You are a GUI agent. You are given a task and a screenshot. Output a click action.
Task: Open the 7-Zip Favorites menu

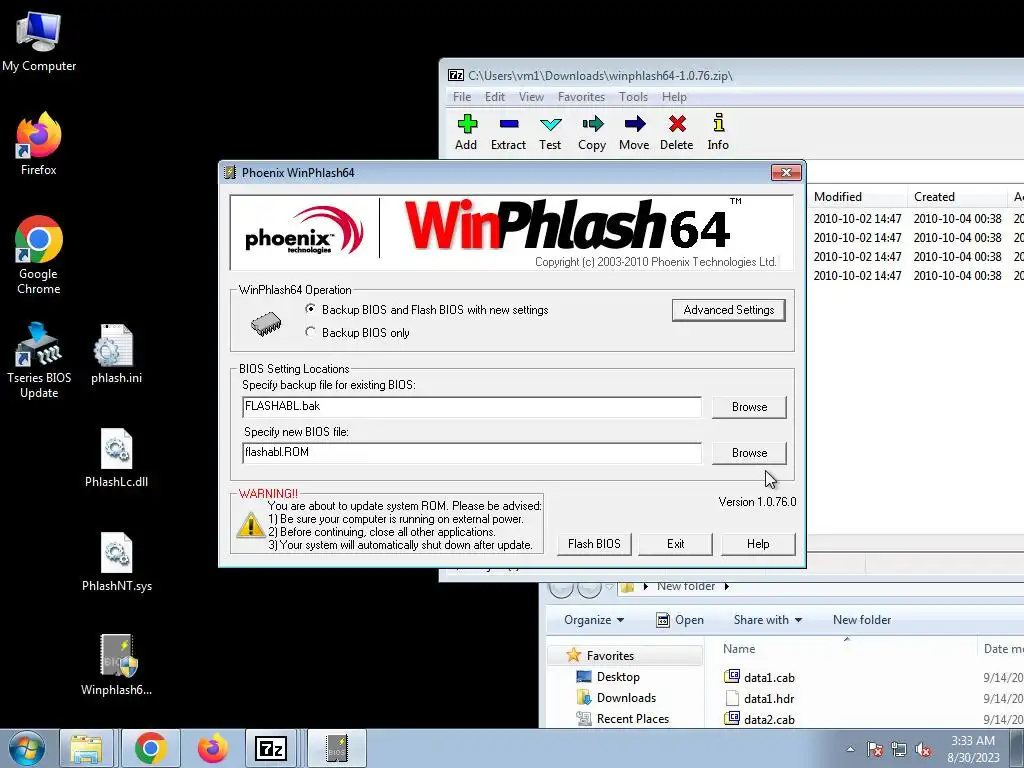pos(581,97)
